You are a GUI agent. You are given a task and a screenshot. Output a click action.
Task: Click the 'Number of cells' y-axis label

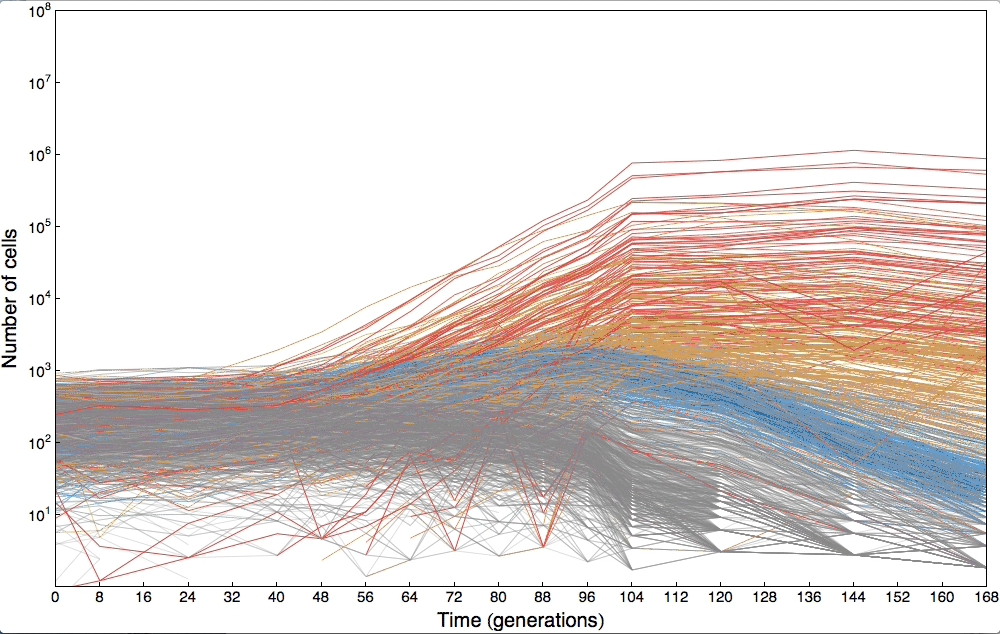(x=11, y=298)
